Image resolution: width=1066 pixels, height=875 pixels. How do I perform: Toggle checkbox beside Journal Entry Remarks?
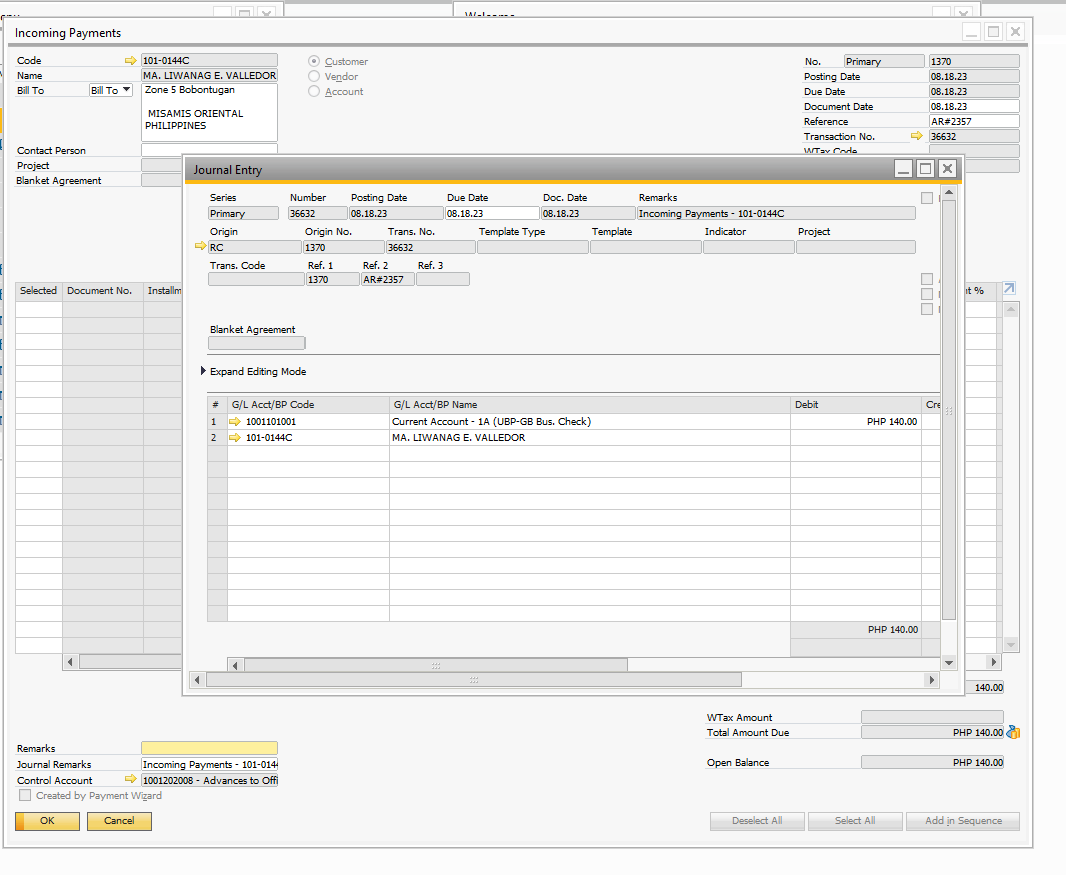[x=927, y=198]
